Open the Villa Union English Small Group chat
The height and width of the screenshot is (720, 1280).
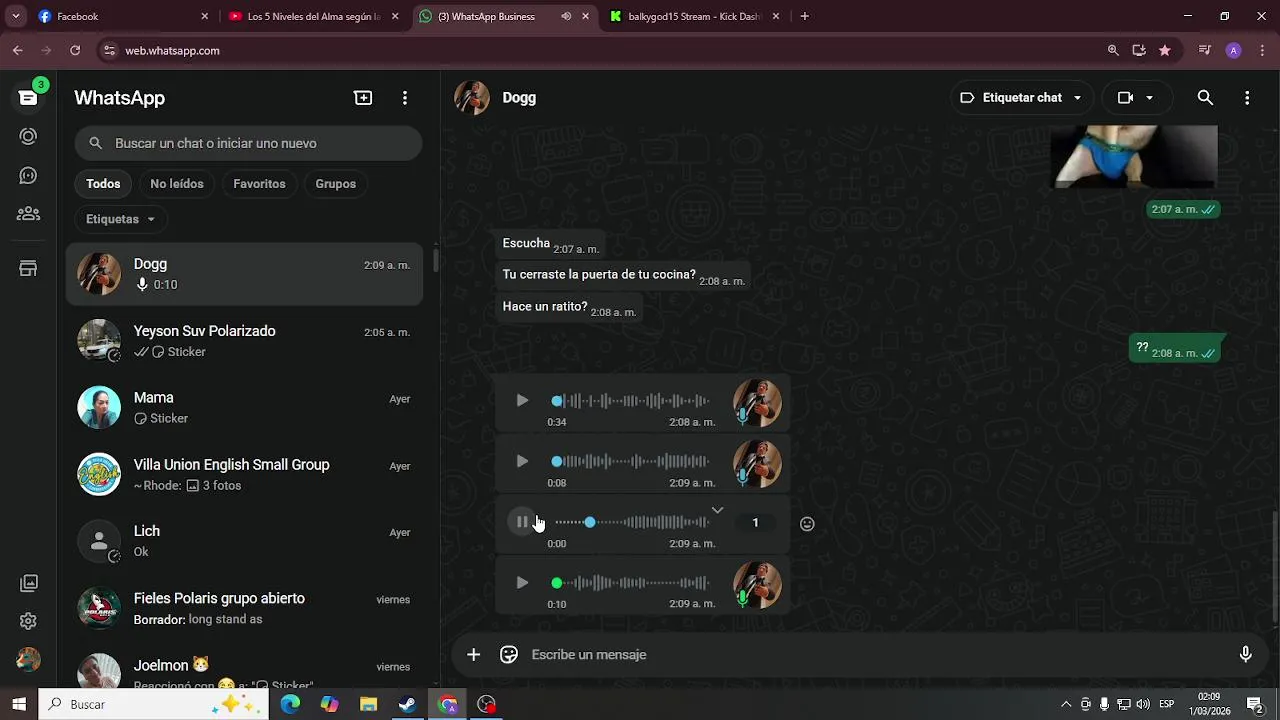[244, 475]
